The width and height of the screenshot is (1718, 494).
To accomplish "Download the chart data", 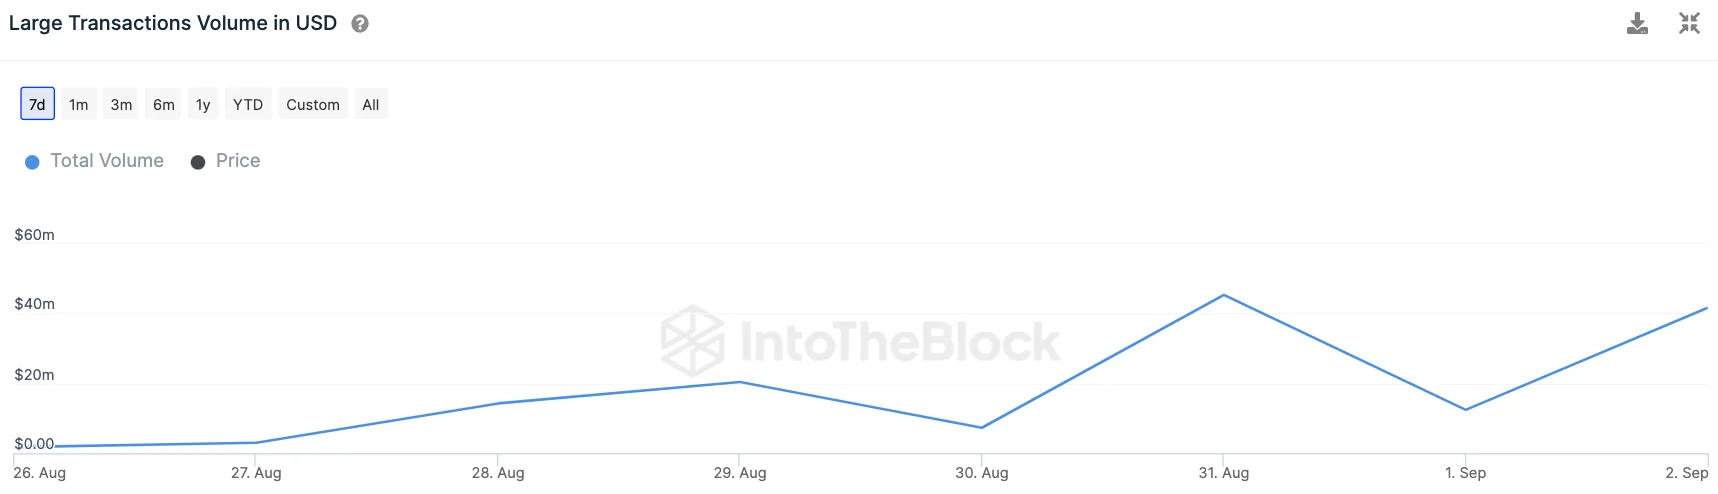I will pos(1637,23).
